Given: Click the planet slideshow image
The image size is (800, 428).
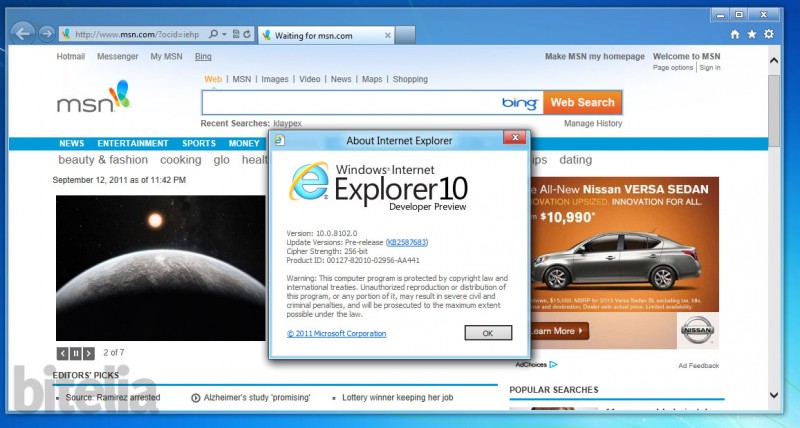Looking at the screenshot, I should (x=161, y=268).
